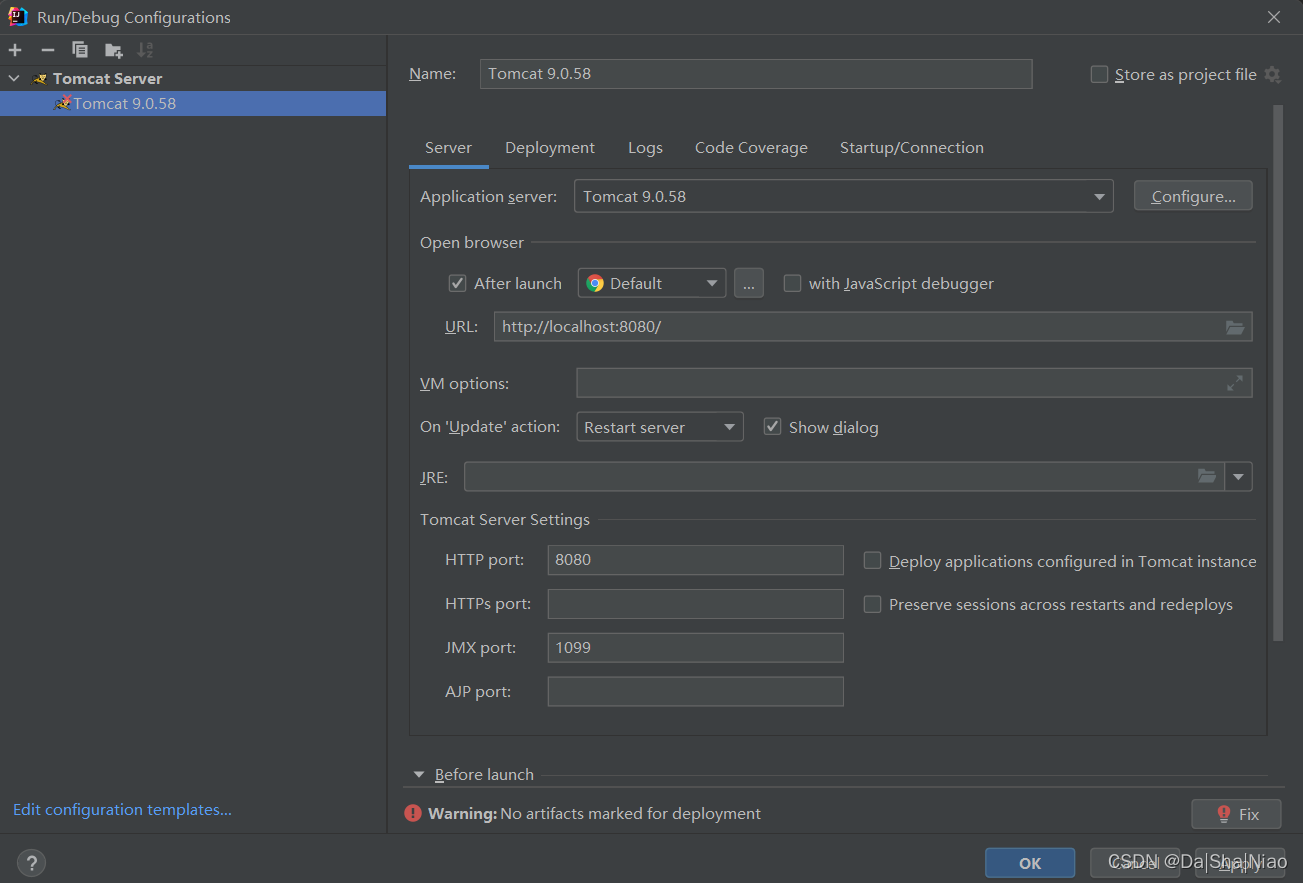Click the expand icon in VM options field
The height and width of the screenshot is (883, 1303).
pos(1235,383)
